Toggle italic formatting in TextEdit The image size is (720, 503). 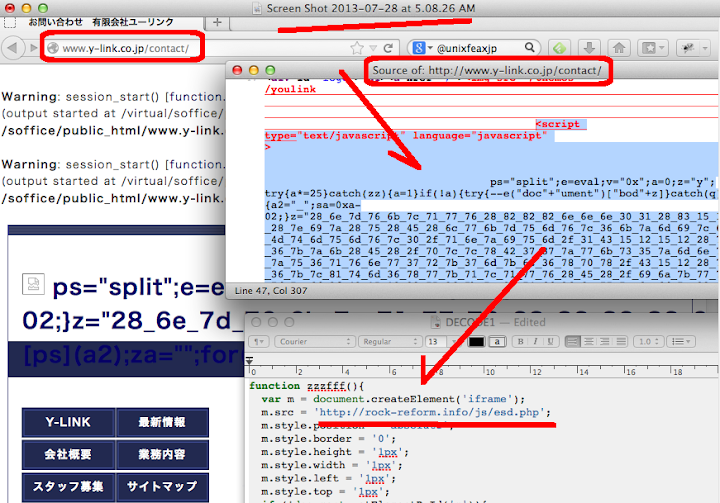coord(535,341)
